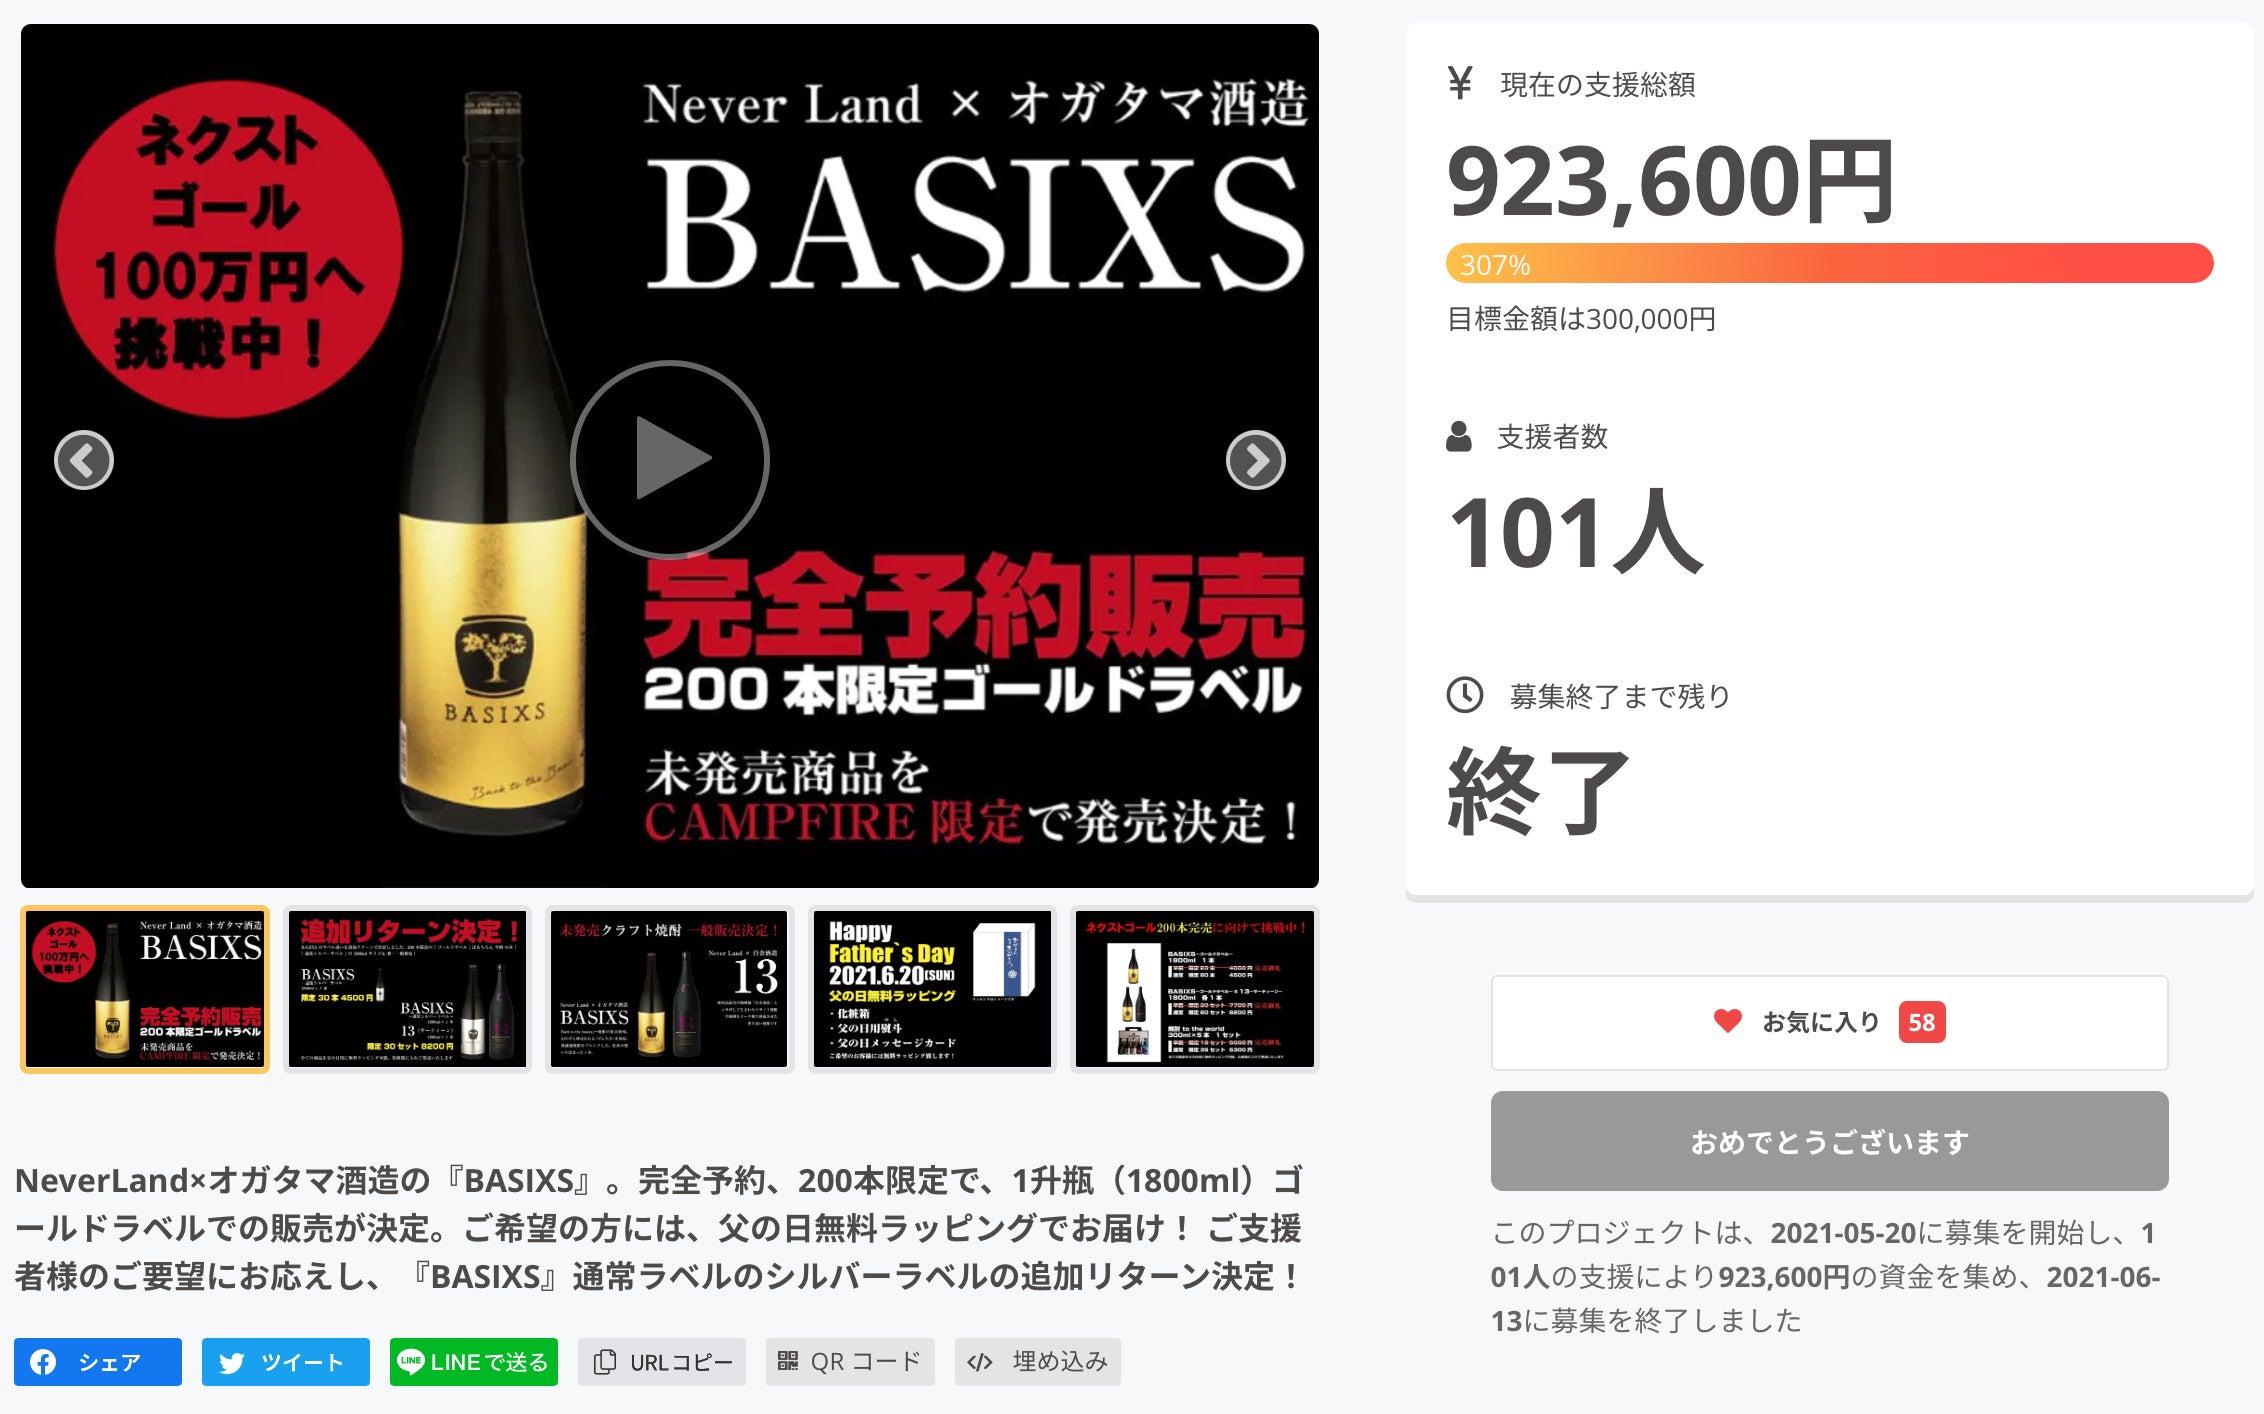2264x1414 pixels.
Task: Click the heart icon to favorite
Action: [1727, 1021]
